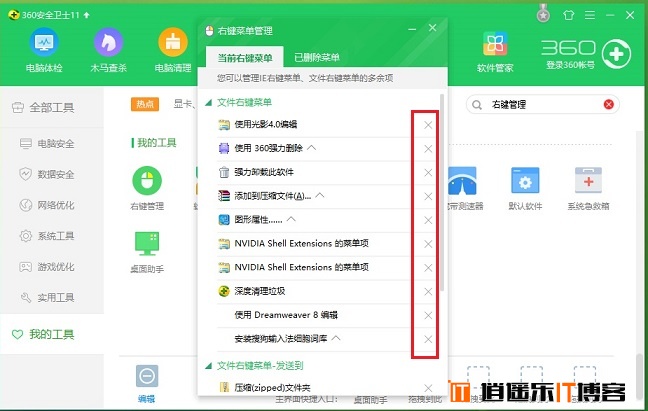Click the 使用光影4.0编辑 row text
Viewport: 648px width, 411px height.
tap(266, 124)
